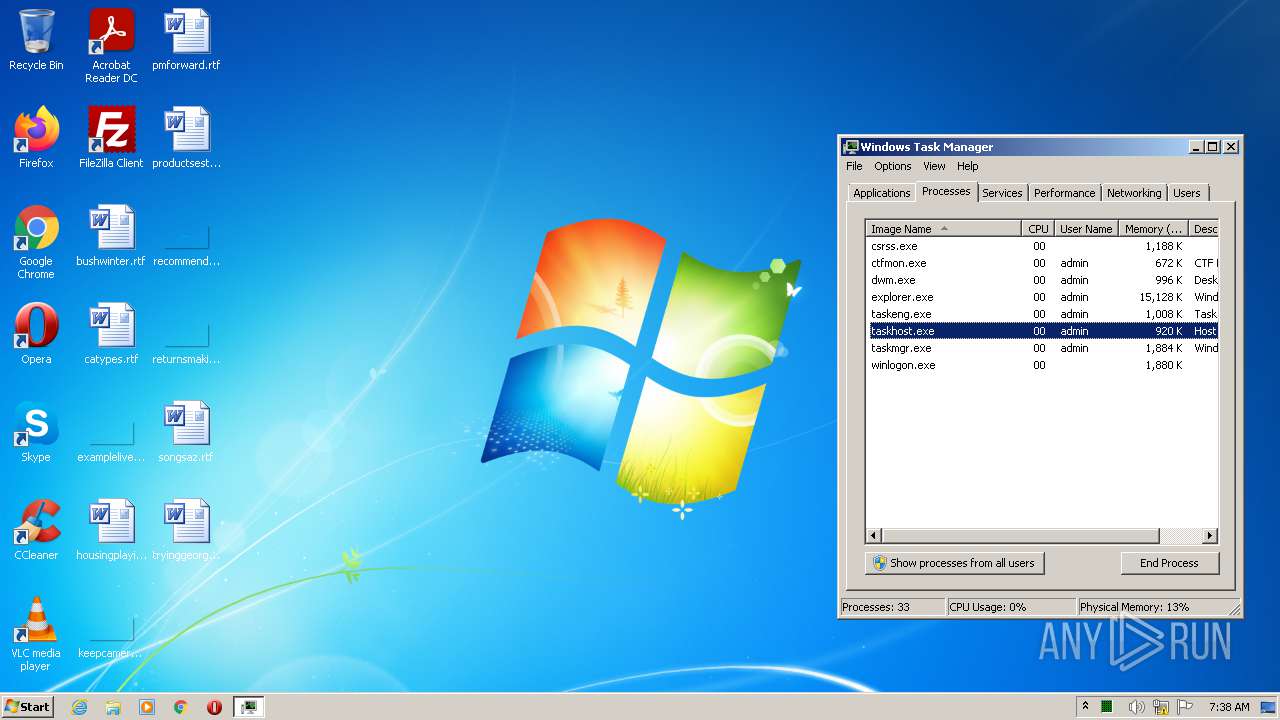
Task: Sort processes by CPU column
Action: [1038, 229]
